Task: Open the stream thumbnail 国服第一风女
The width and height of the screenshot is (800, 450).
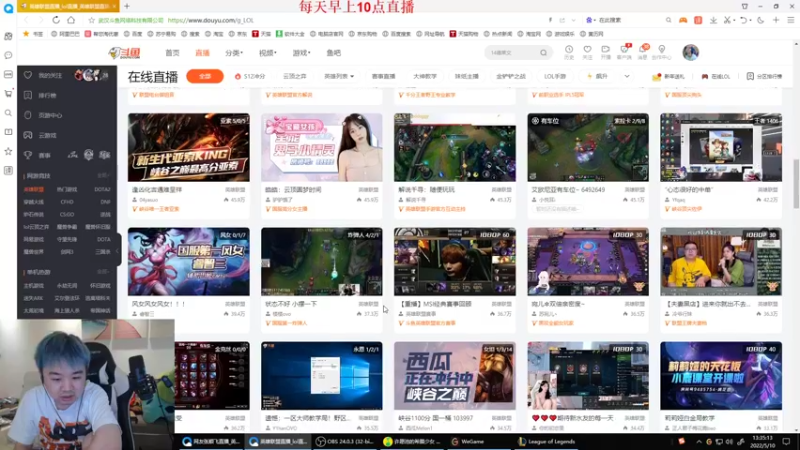Action: (189, 262)
